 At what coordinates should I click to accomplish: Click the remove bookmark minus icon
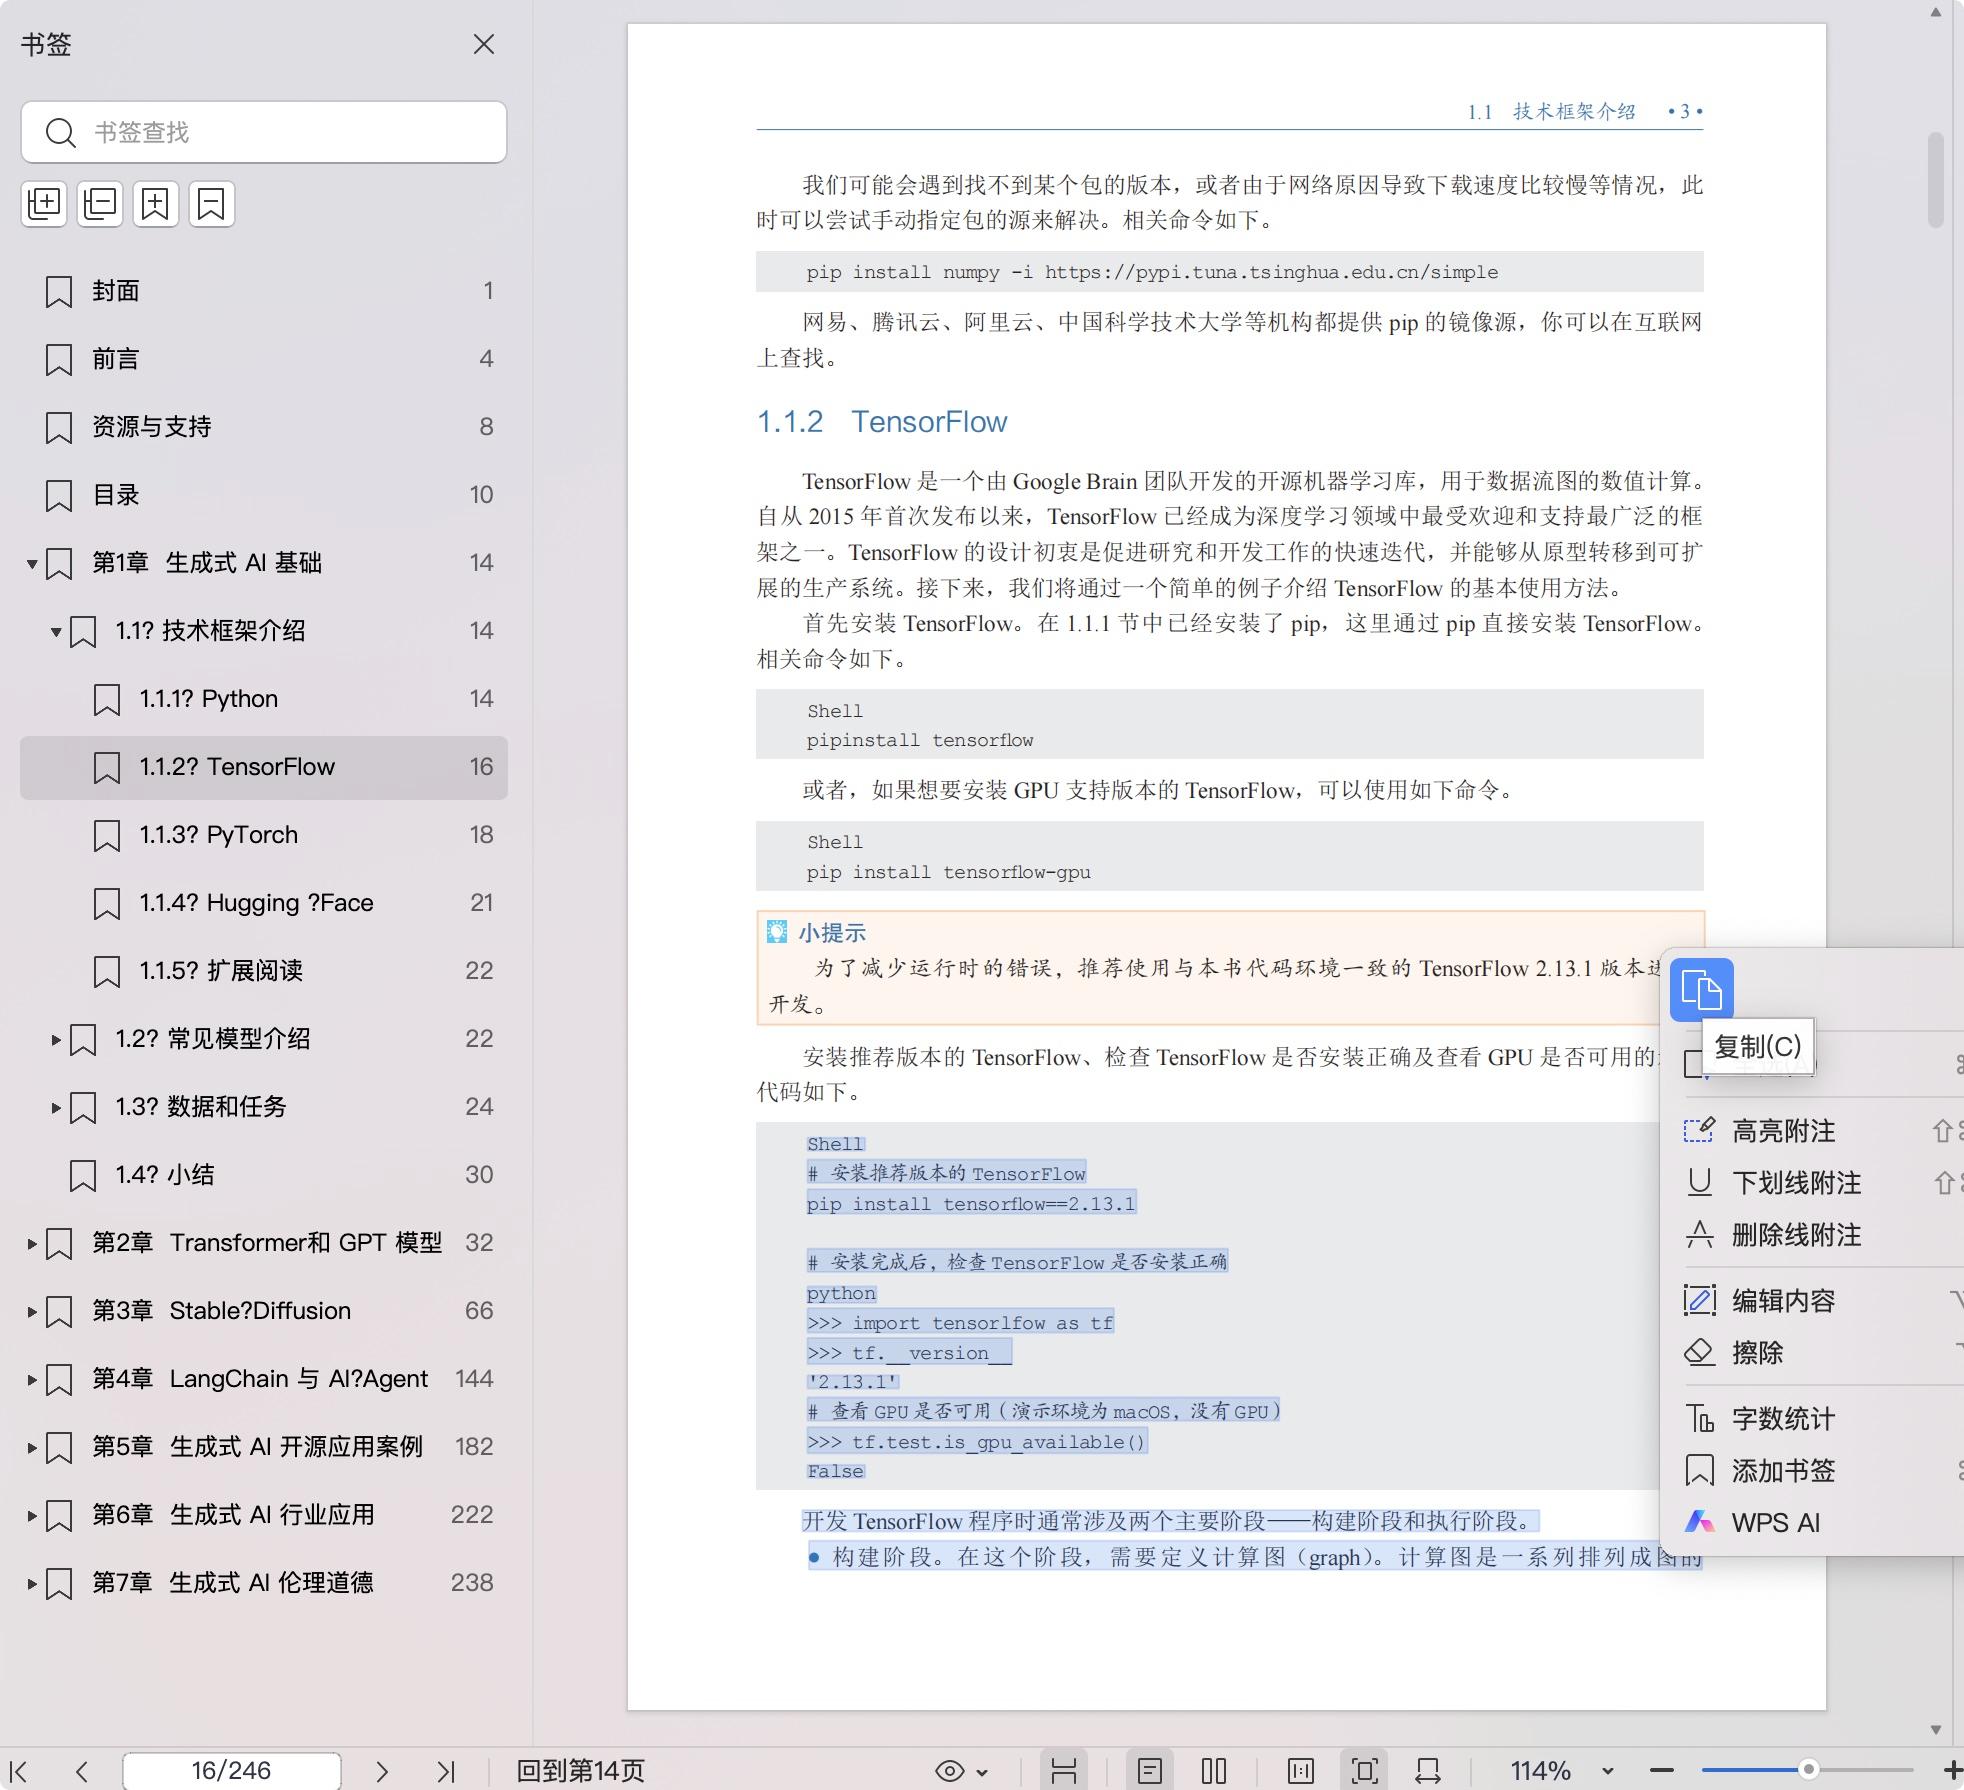pos(212,204)
